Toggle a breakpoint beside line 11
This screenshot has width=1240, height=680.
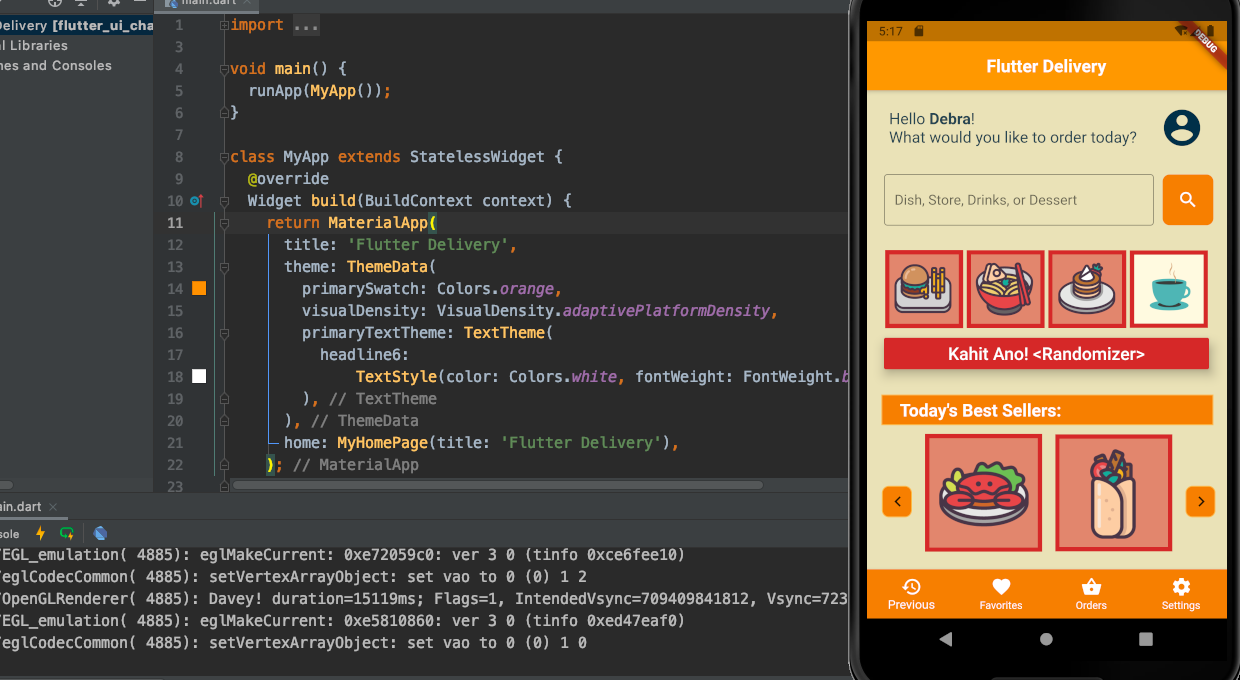coord(198,222)
